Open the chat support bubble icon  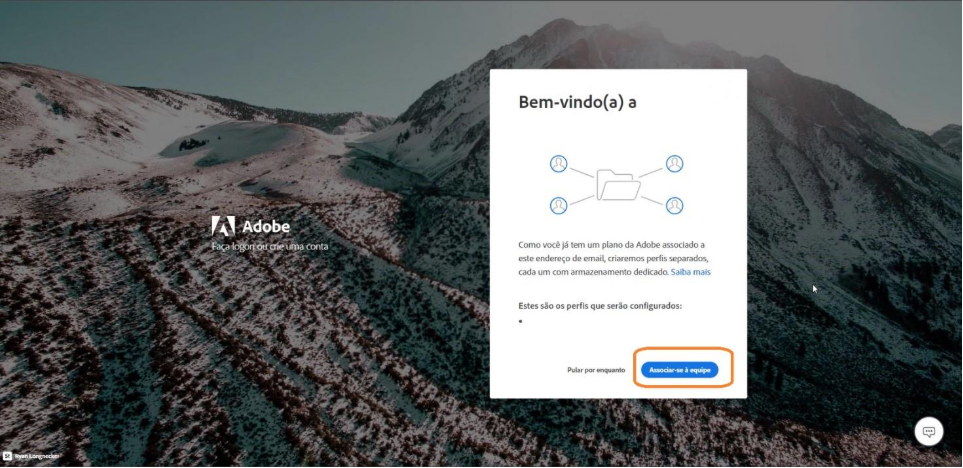coord(929,431)
